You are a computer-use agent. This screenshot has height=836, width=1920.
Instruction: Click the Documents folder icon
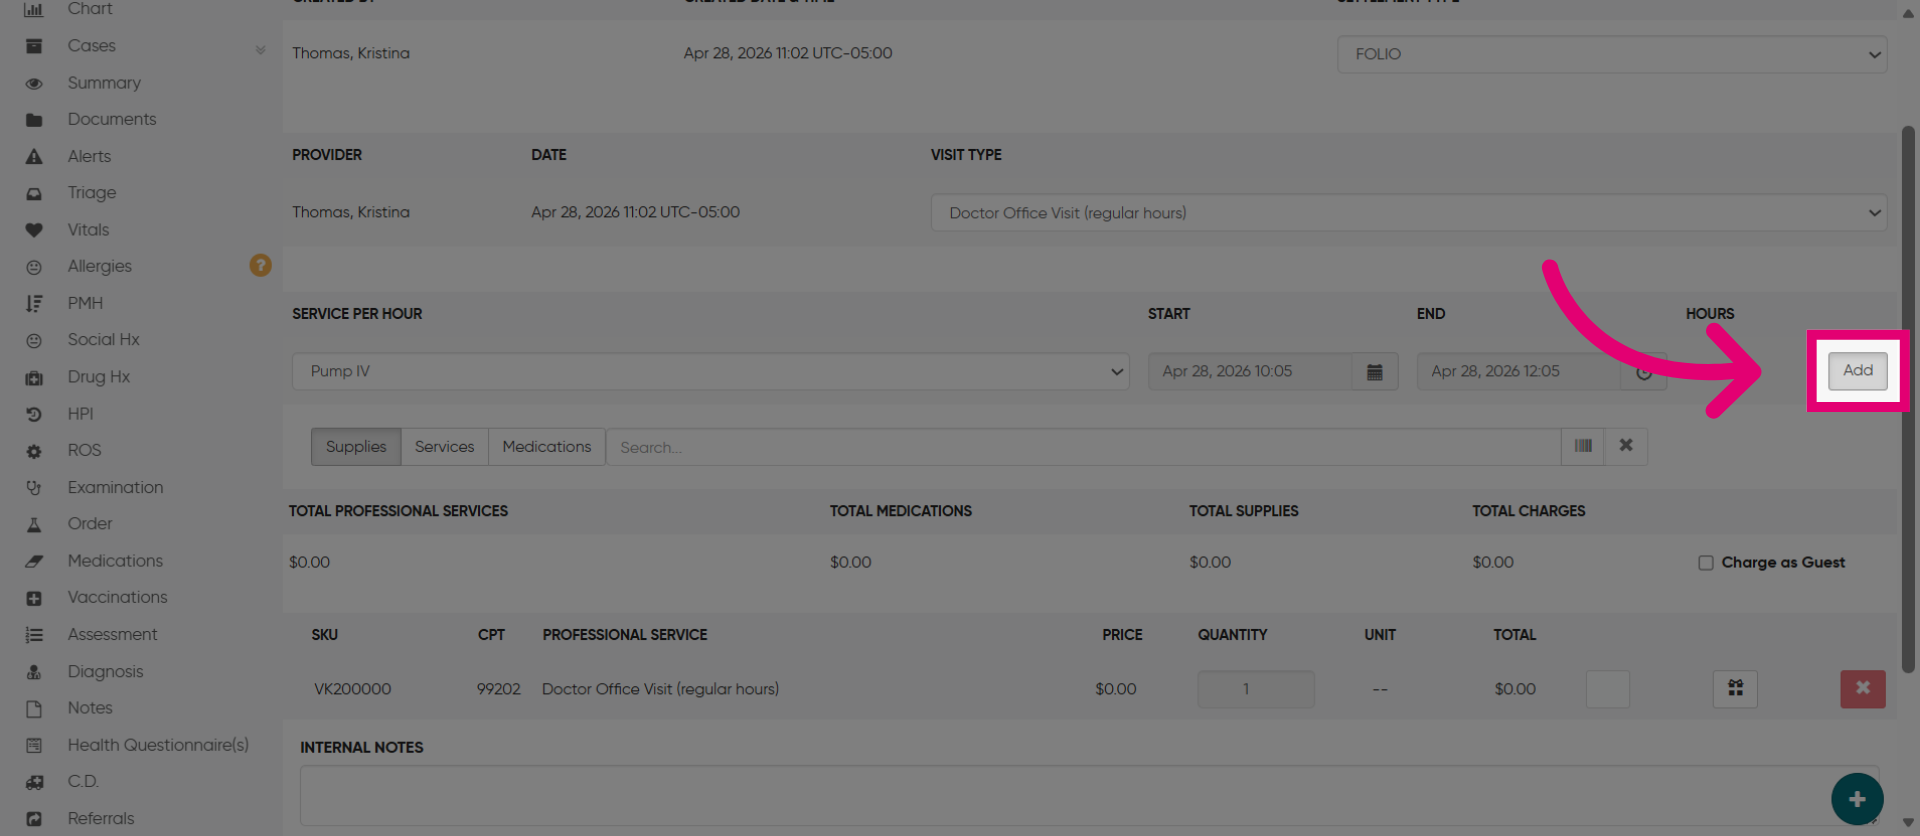tap(33, 120)
